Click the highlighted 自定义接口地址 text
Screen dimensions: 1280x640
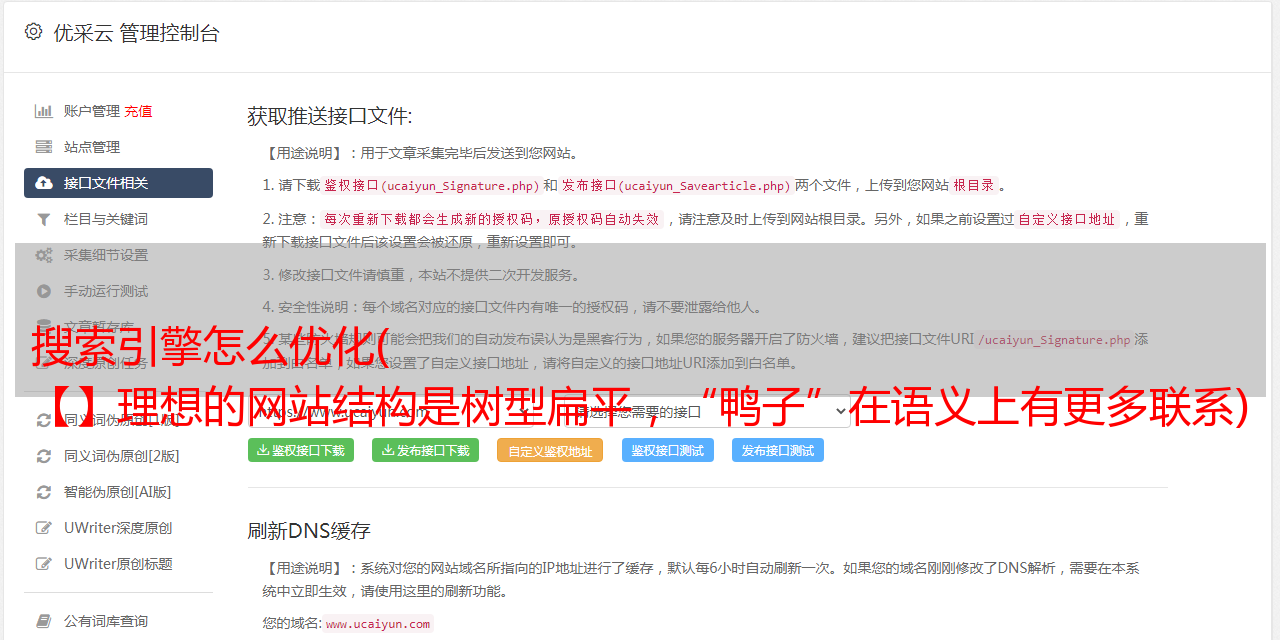point(1067,219)
